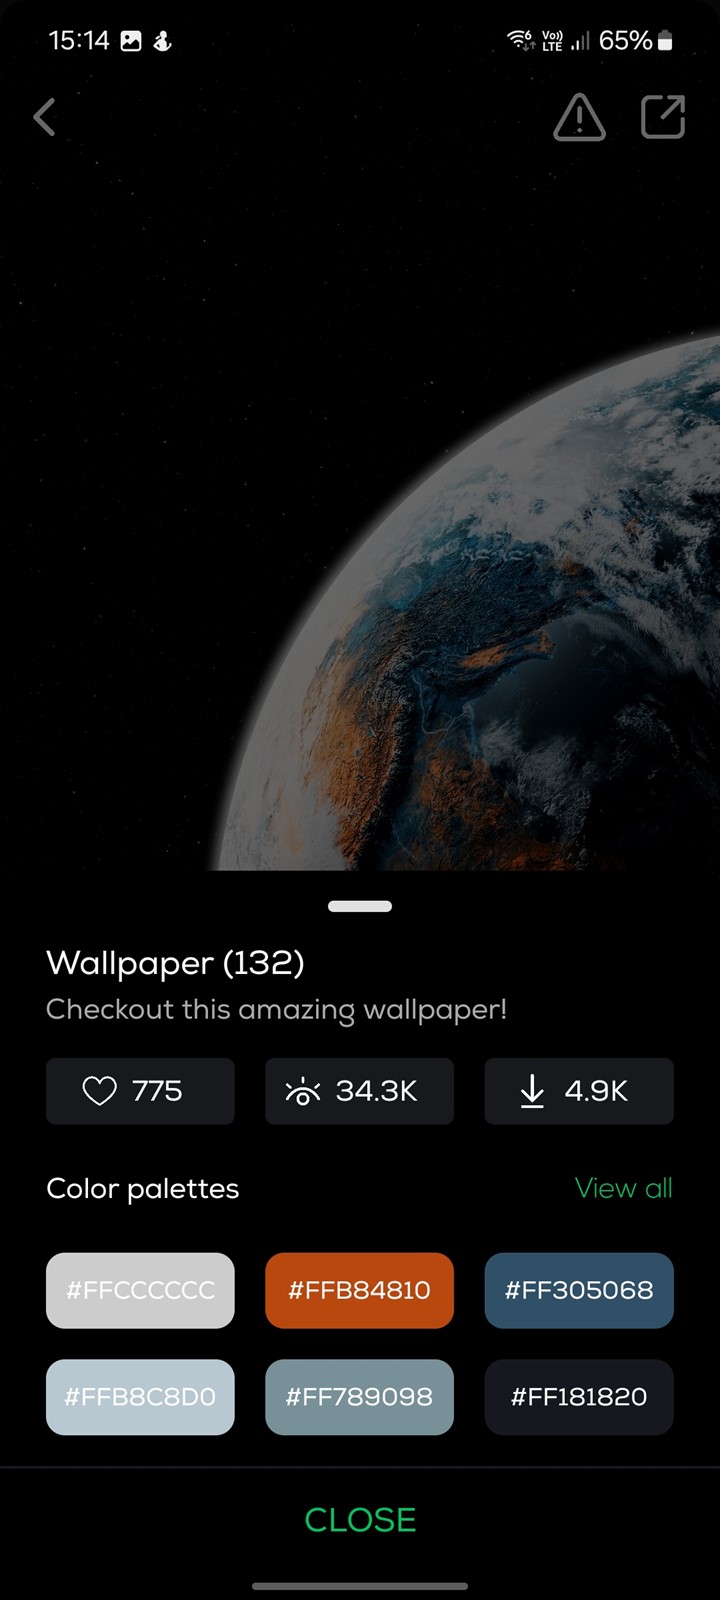The height and width of the screenshot is (1600, 720).
Task: Choose the light blue #FFB8C8D0 swatch
Action: [x=140, y=1397]
